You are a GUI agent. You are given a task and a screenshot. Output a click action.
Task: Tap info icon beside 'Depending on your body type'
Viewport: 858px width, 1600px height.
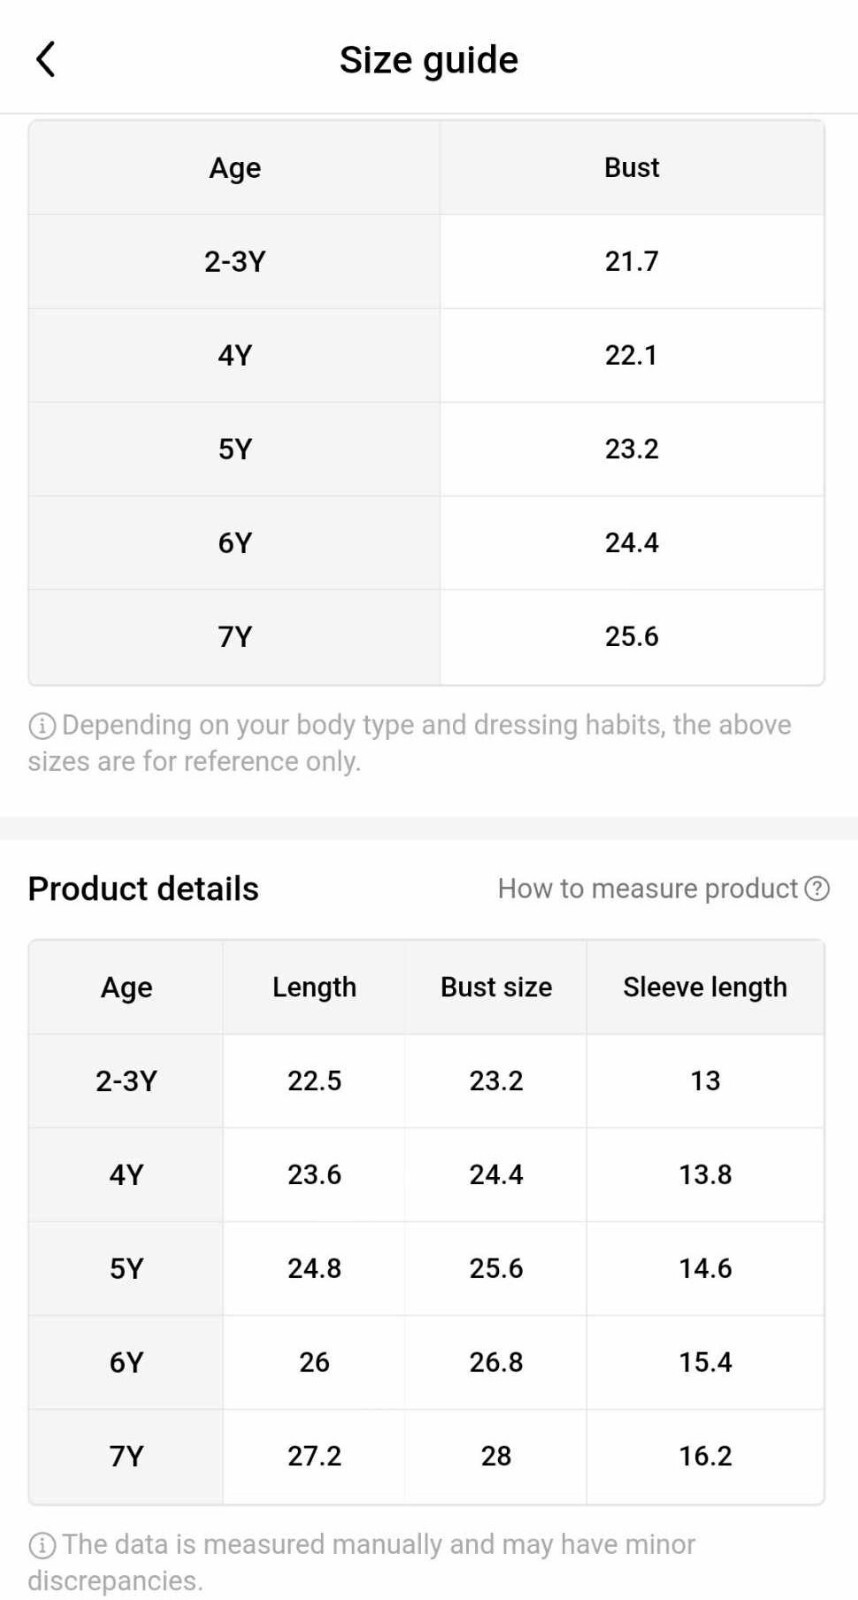(42, 726)
